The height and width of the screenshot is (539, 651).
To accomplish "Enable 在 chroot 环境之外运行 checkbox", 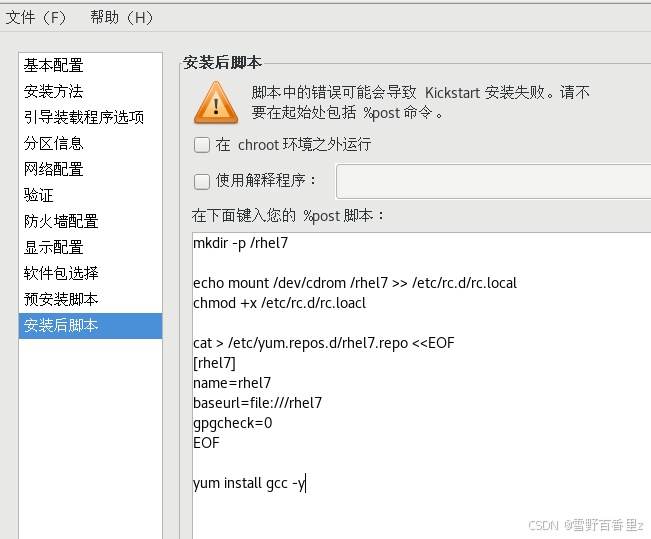I will point(202,145).
